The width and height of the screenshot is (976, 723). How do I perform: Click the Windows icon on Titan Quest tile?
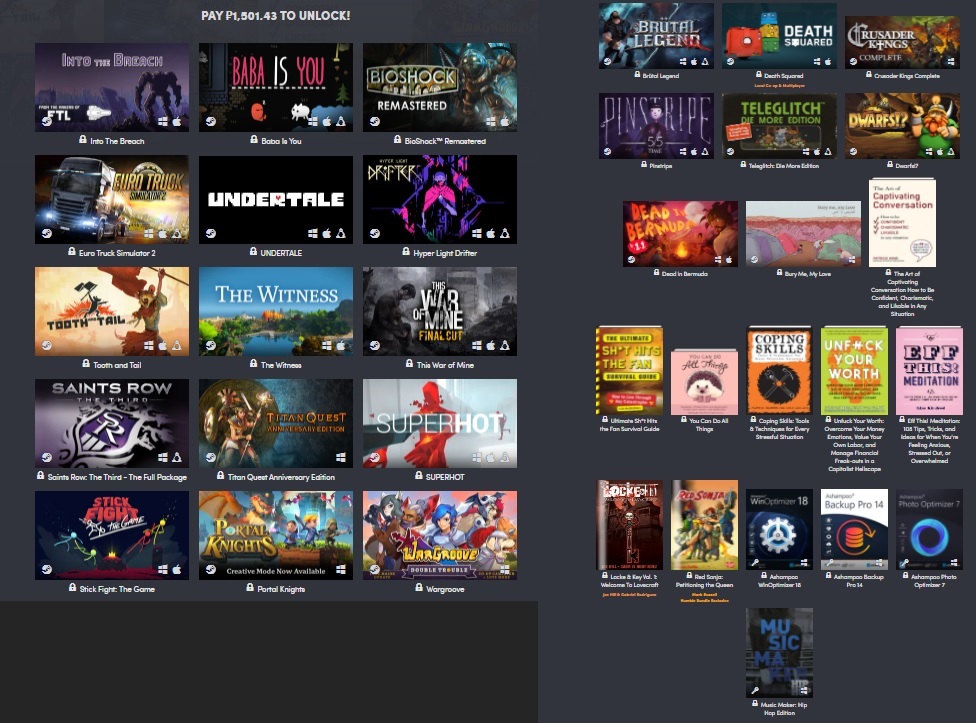[340, 457]
